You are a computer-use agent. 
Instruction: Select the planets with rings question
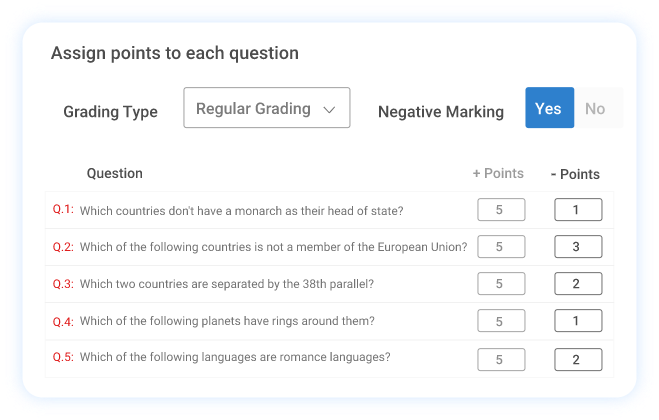click(x=227, y=321)
